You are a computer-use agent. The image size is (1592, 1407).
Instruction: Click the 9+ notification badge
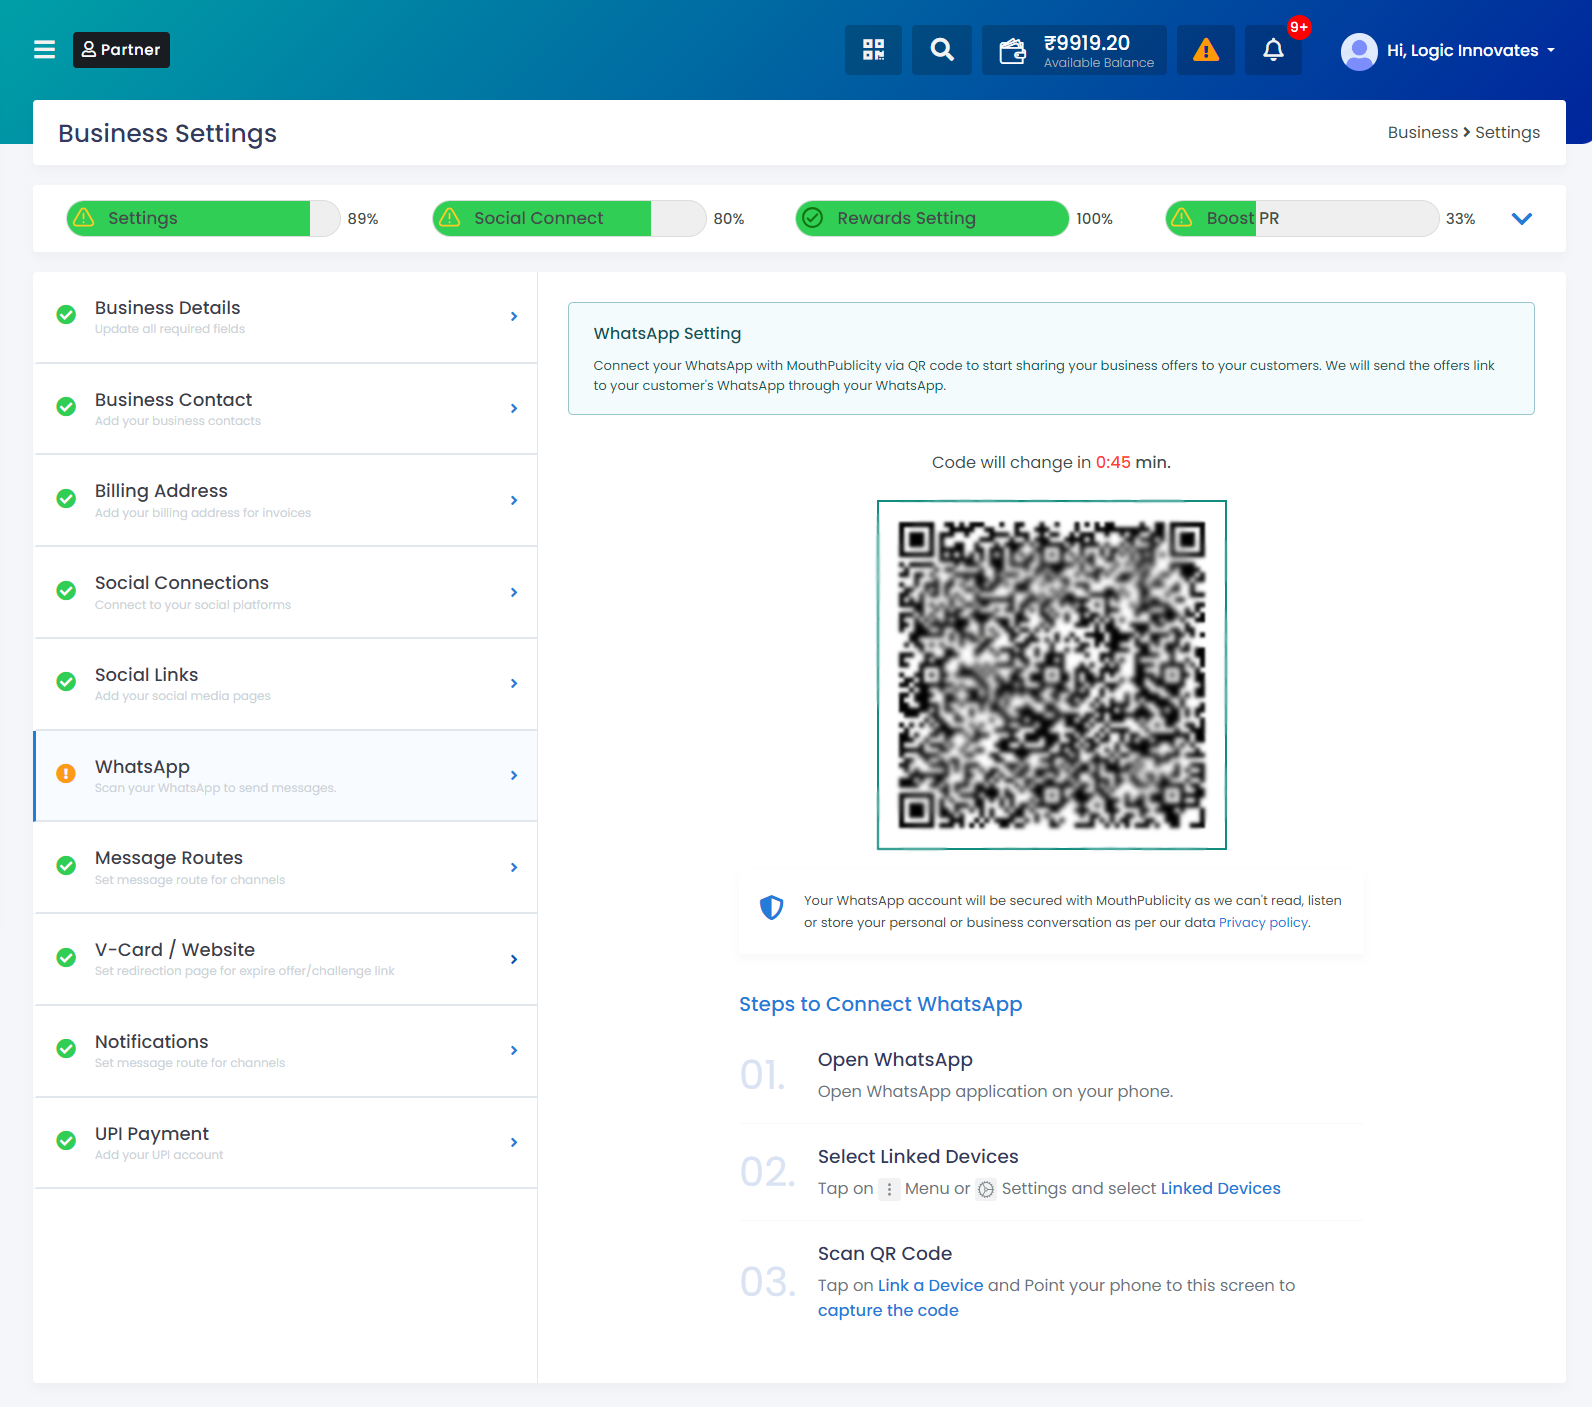(1298, 27)
